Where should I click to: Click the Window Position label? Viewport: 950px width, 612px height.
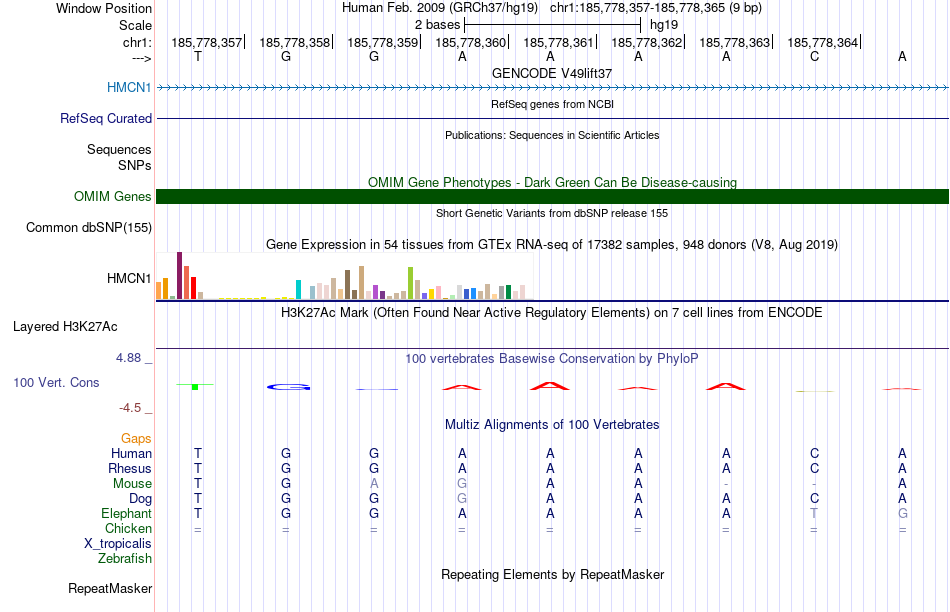point(104,8)
